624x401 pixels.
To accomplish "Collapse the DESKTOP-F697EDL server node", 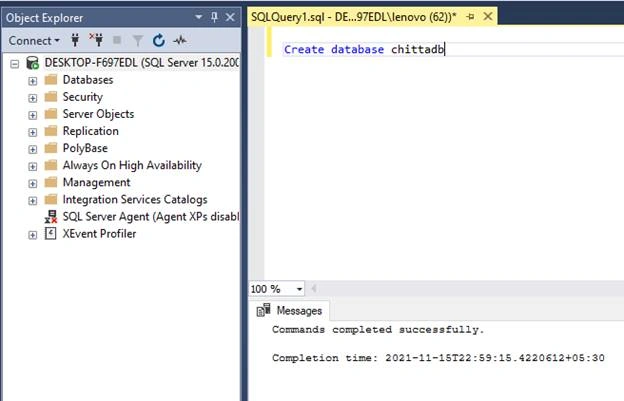I will click(15, 64).
